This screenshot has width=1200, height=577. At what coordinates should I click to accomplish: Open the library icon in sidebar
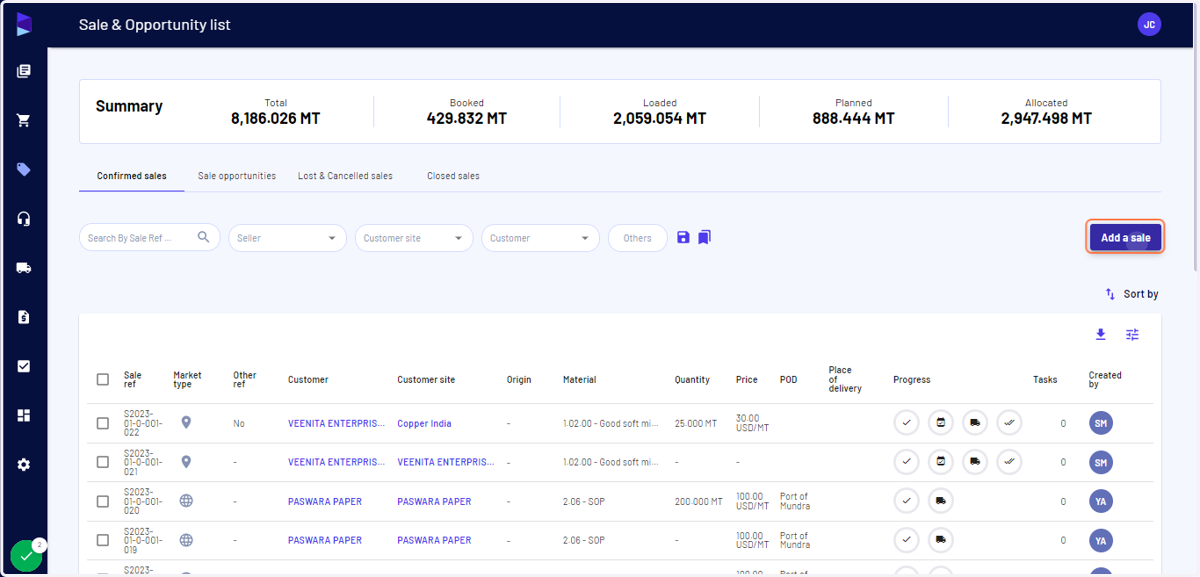click(24, 71)
